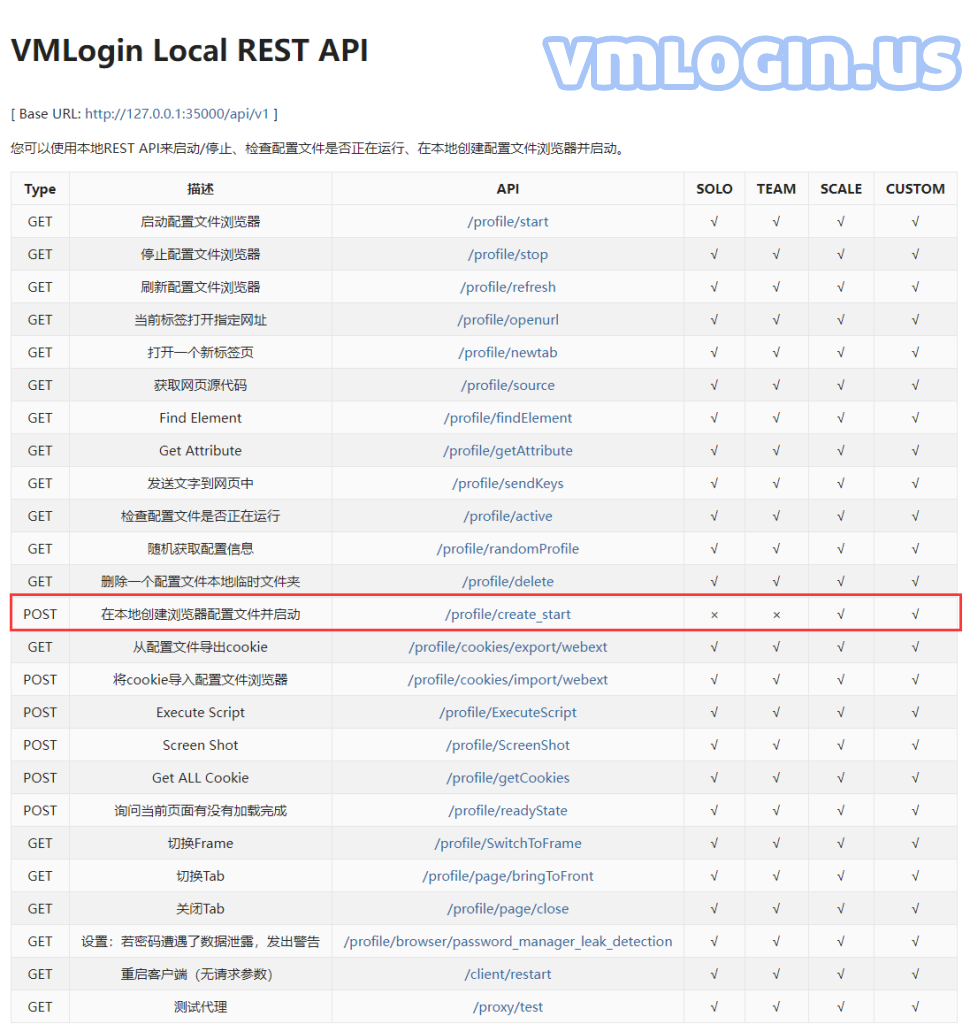Viewport: 970px width, 1024px height.
Task: Click the Get ALL Cookie description cell
Action: point(201,778)
